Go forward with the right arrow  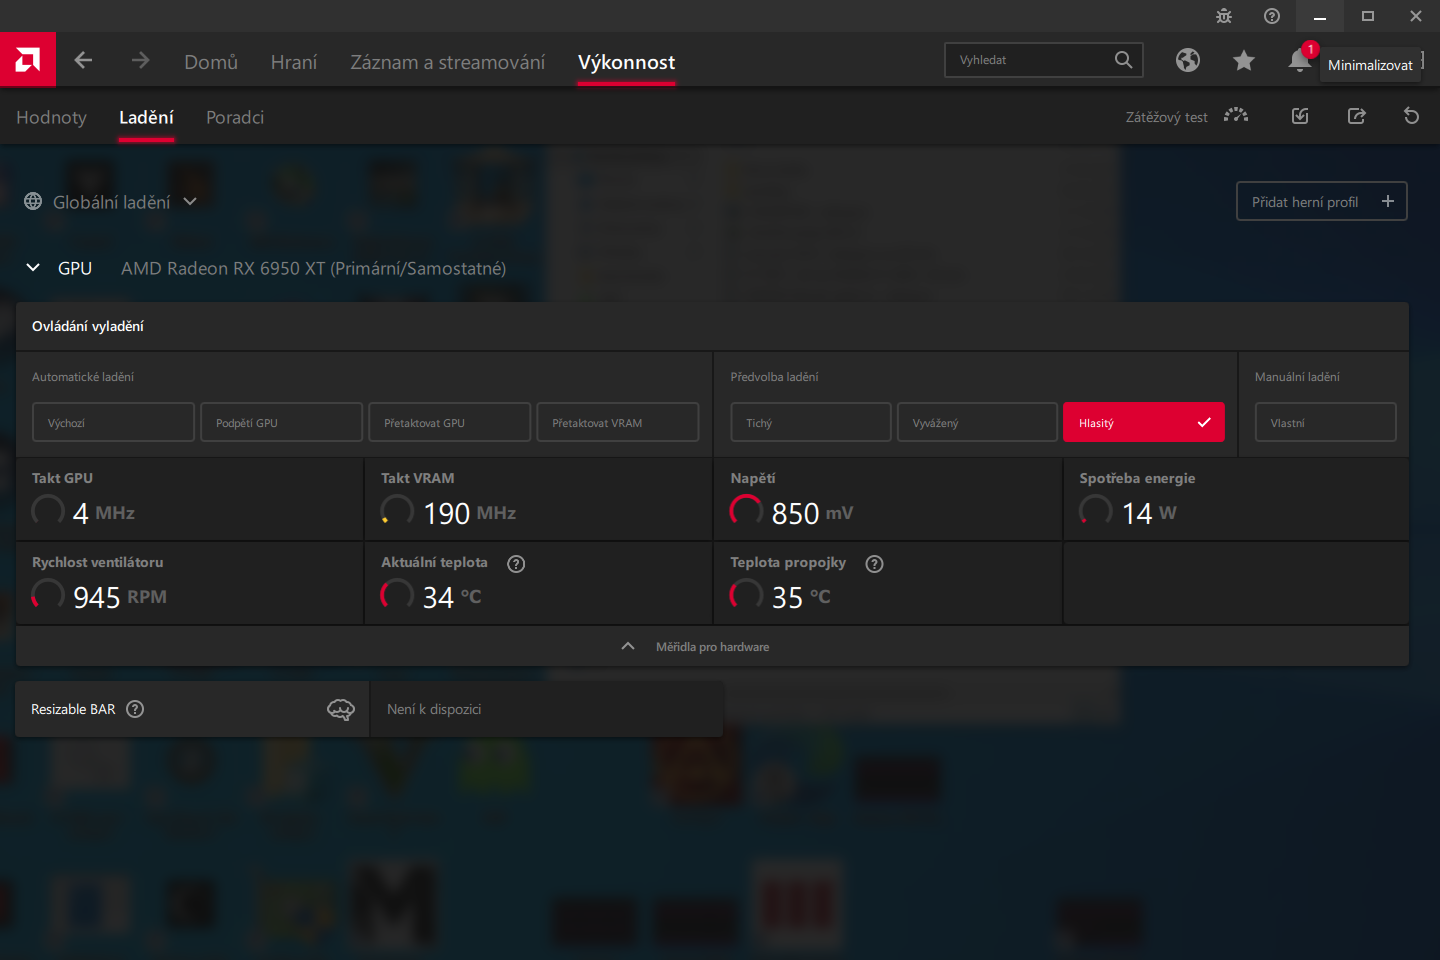[140, 60]
